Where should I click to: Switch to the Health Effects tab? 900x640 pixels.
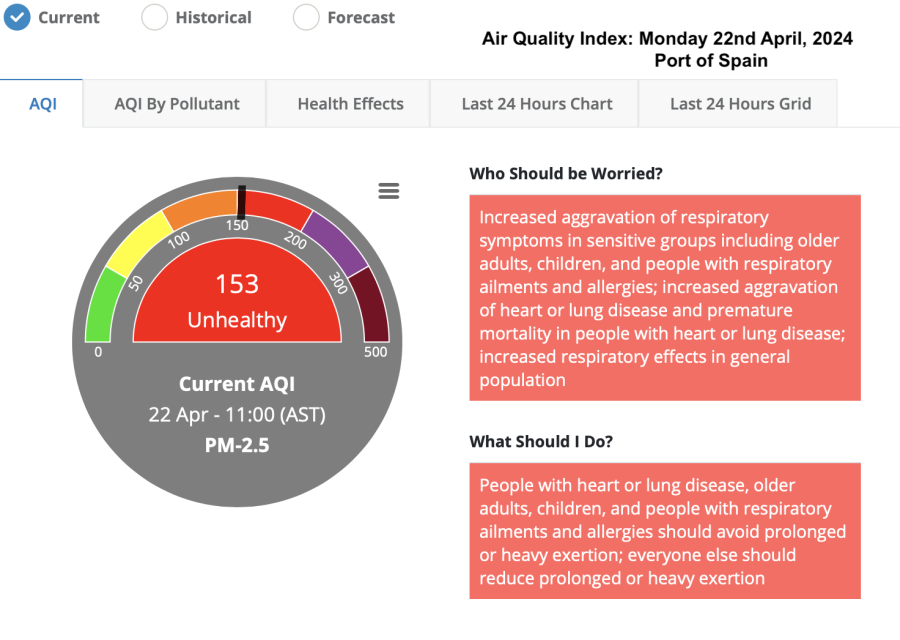pos(350,104)
